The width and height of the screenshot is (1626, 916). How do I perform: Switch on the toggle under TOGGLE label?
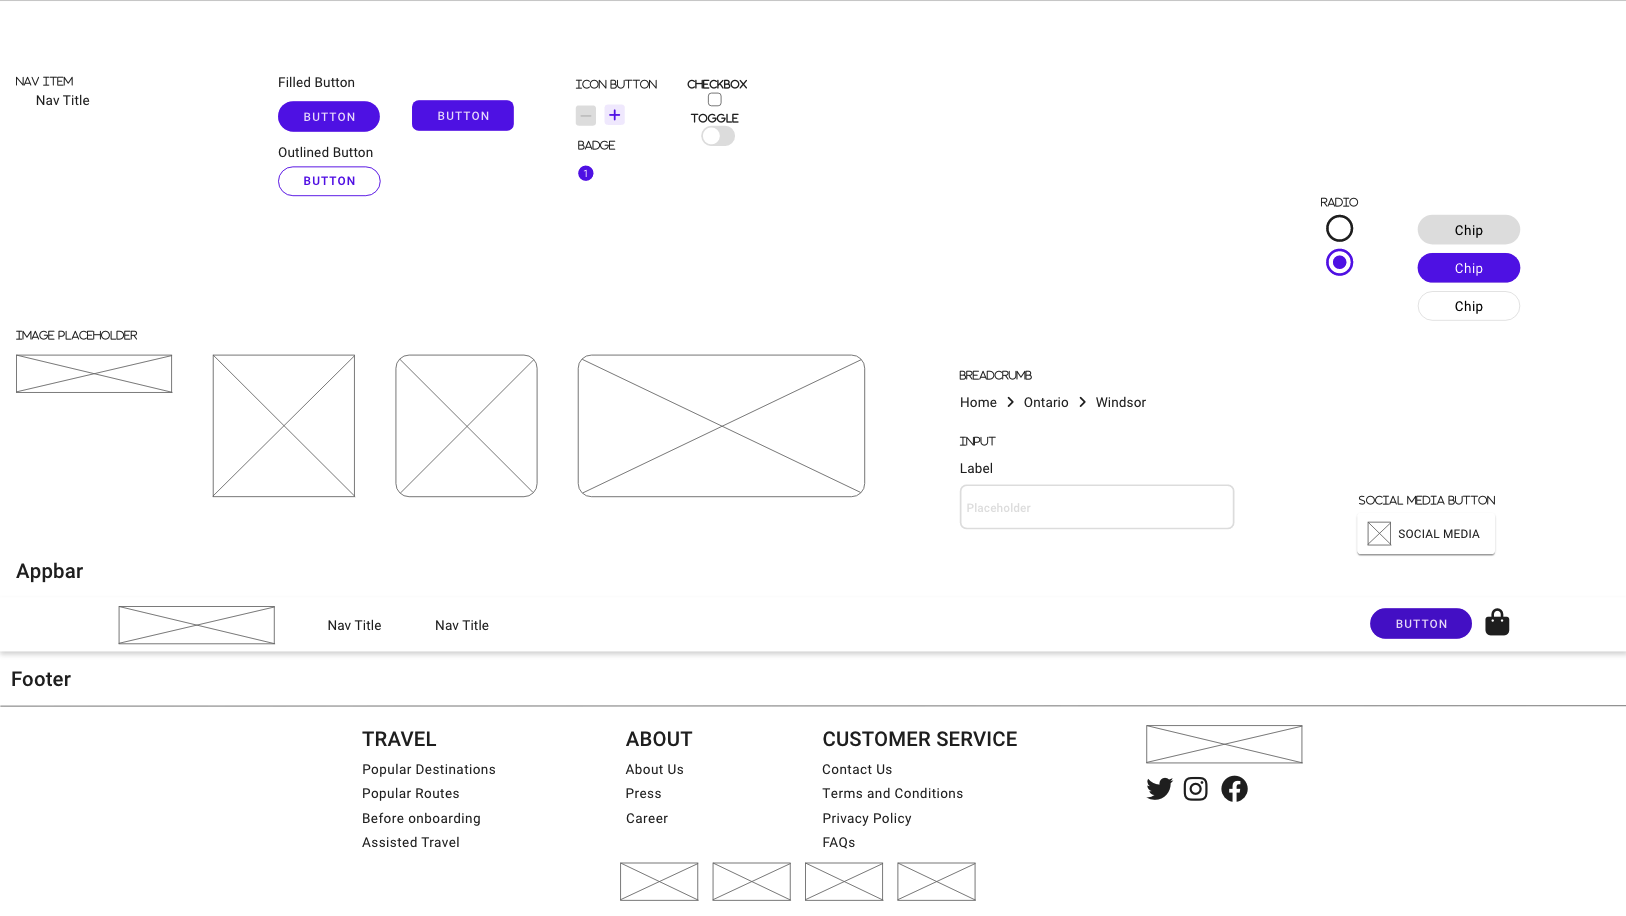[718, 136]
